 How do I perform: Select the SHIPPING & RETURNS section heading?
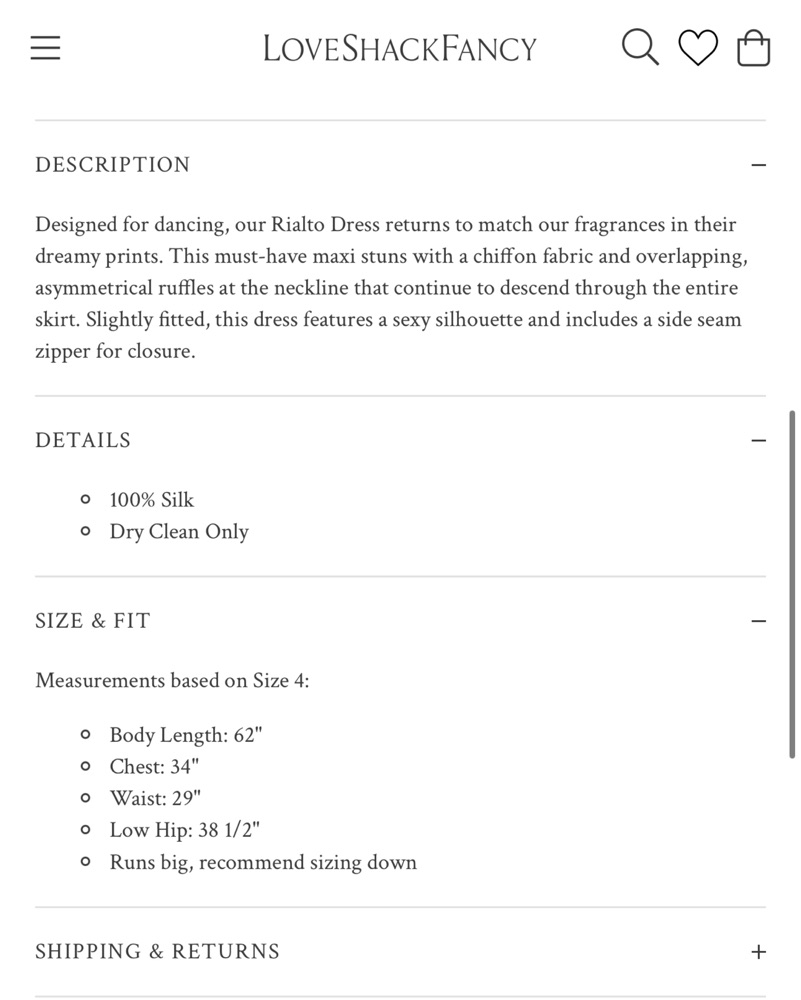158,951
